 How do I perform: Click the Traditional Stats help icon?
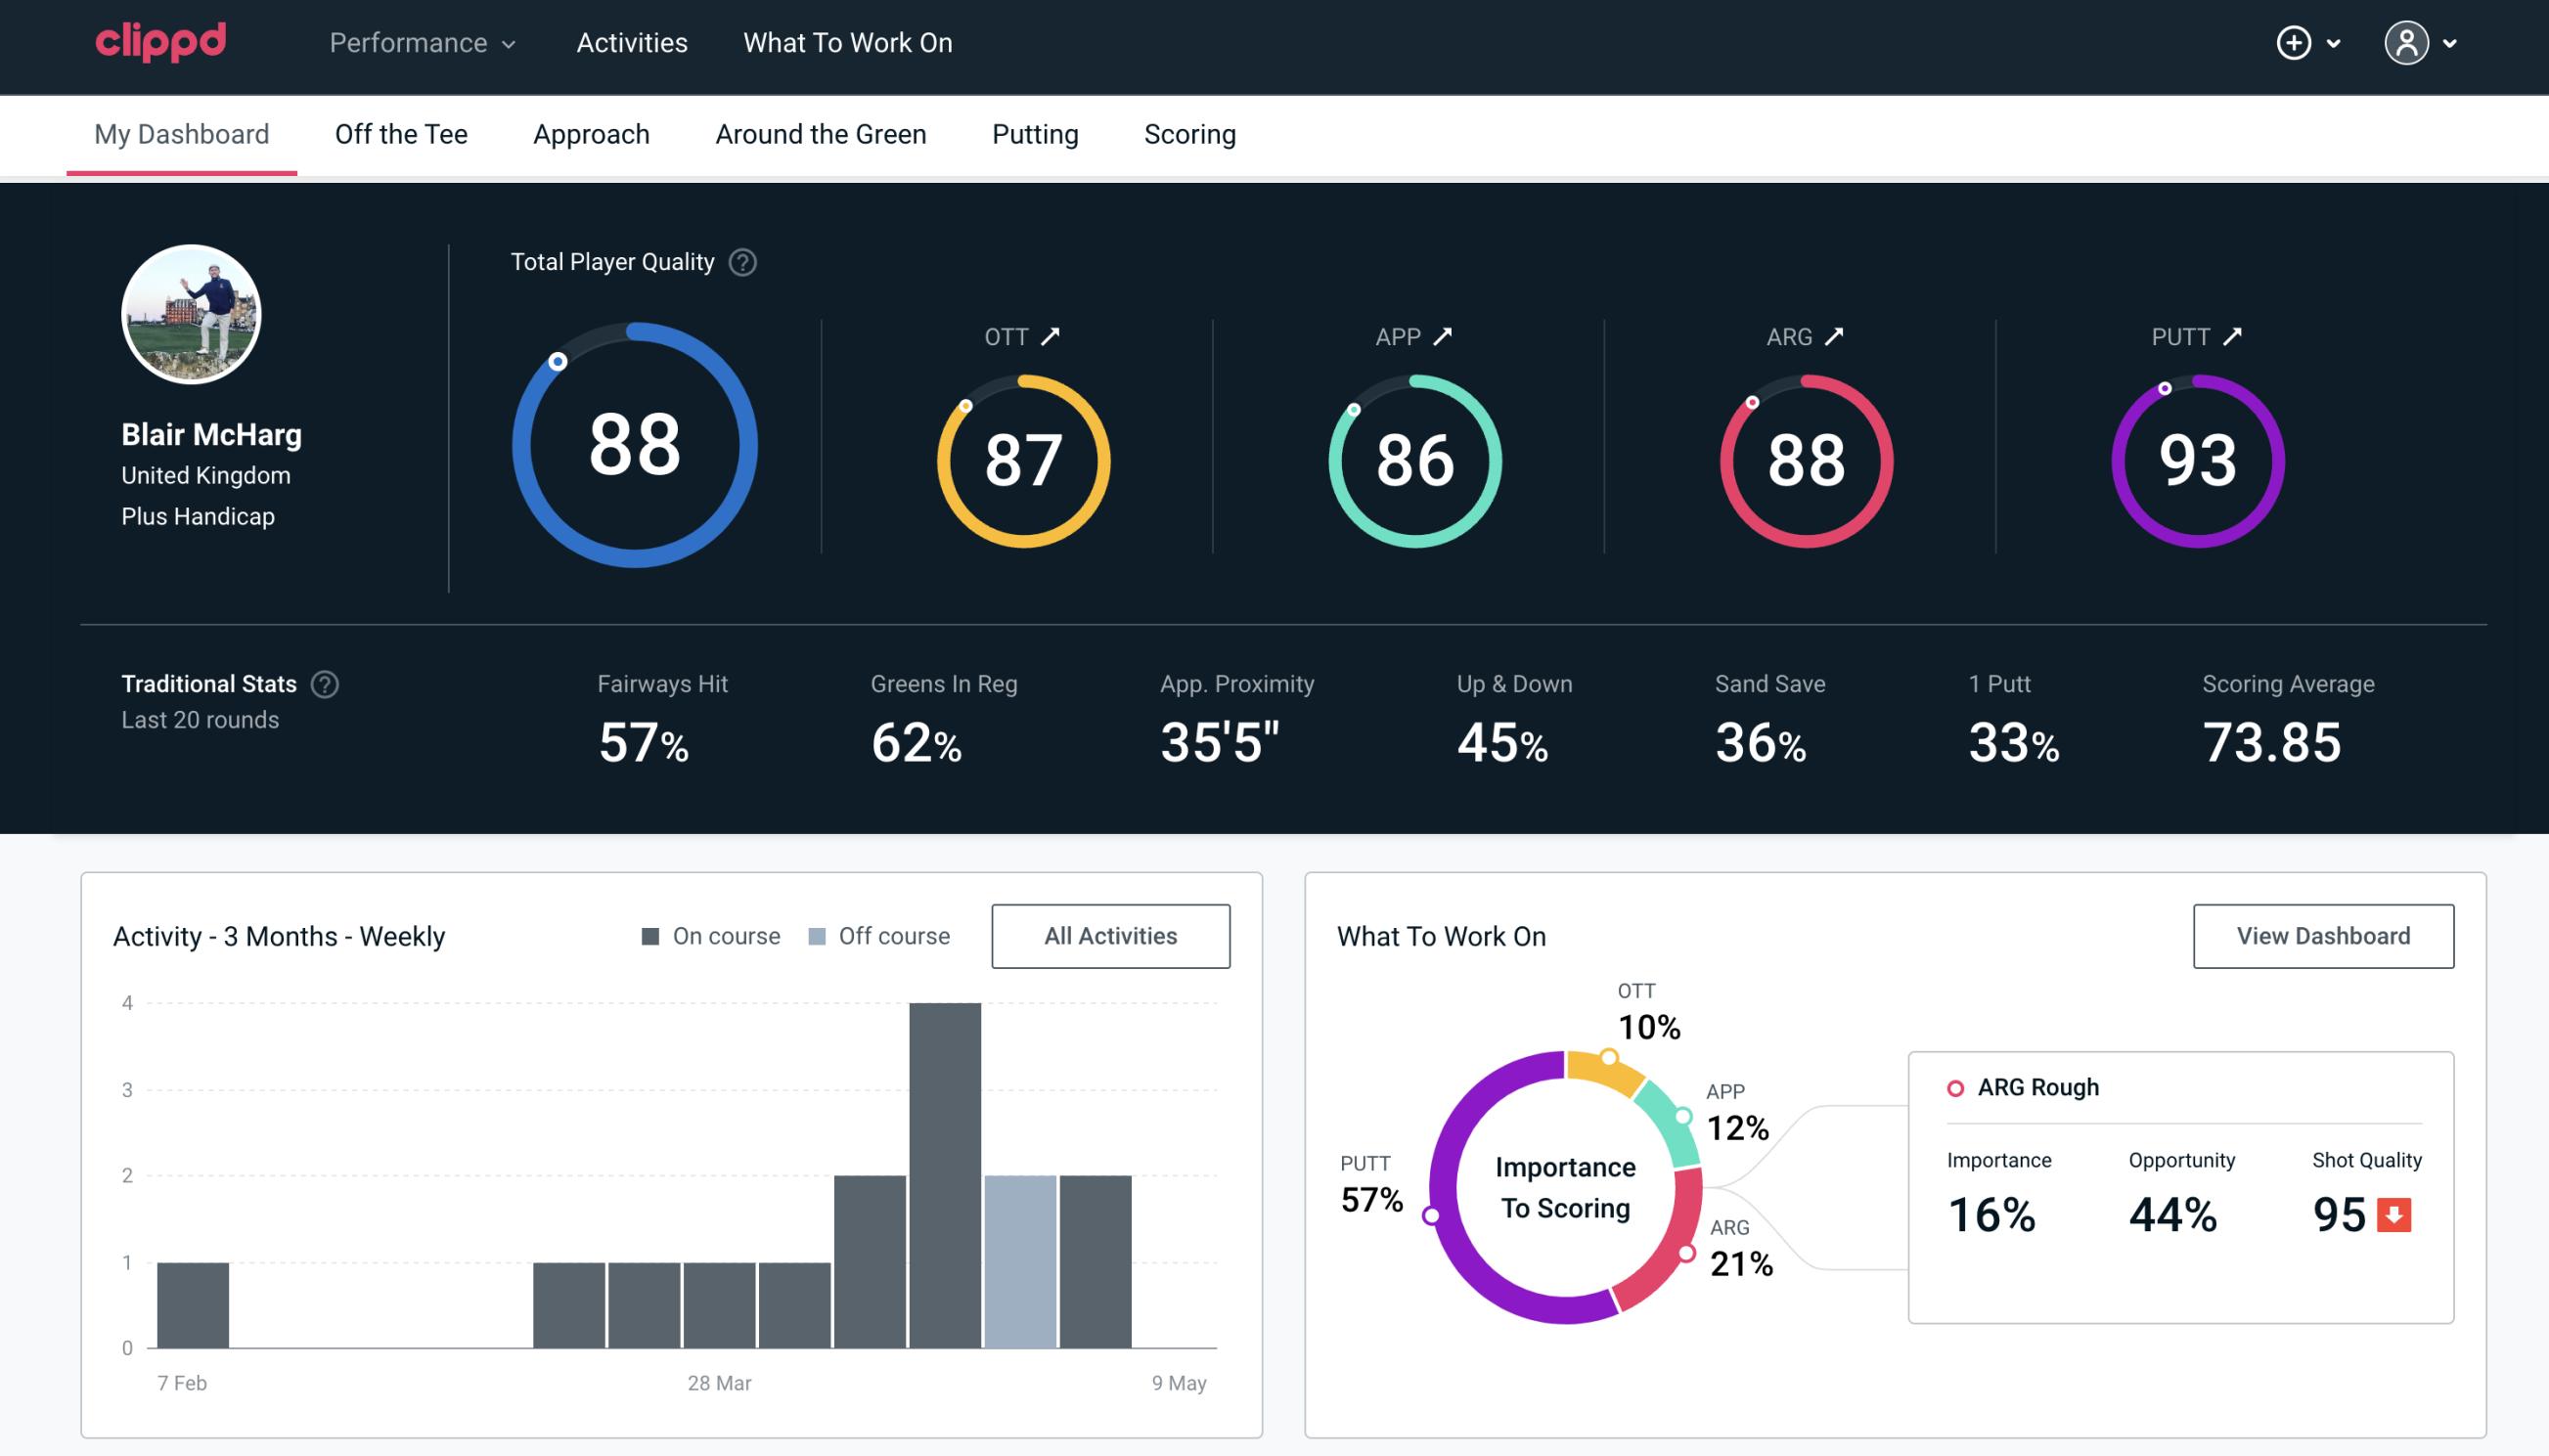point(326,683)
